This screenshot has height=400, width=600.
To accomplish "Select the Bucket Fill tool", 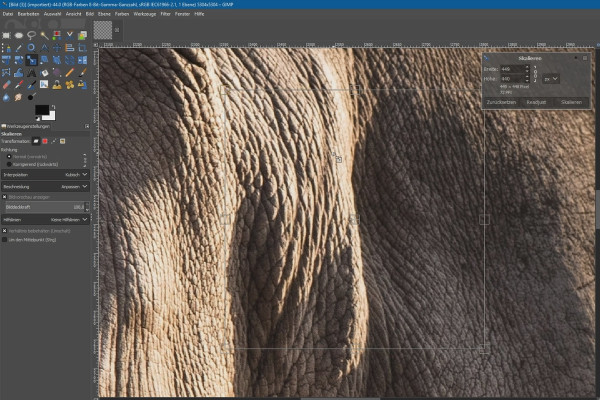I will [x=44, y=72].
